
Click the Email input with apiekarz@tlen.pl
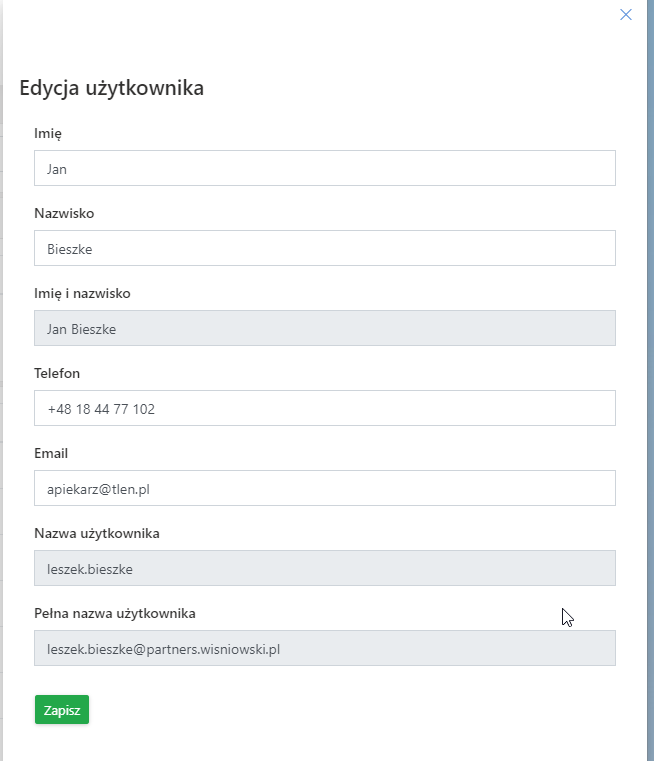pyautogui.click(x=324, y=488)
